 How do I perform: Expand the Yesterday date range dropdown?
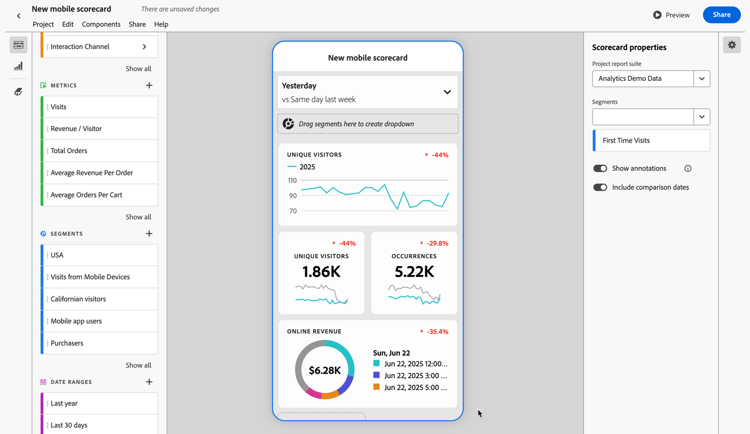pyautogui.click(x=447, y=92)
